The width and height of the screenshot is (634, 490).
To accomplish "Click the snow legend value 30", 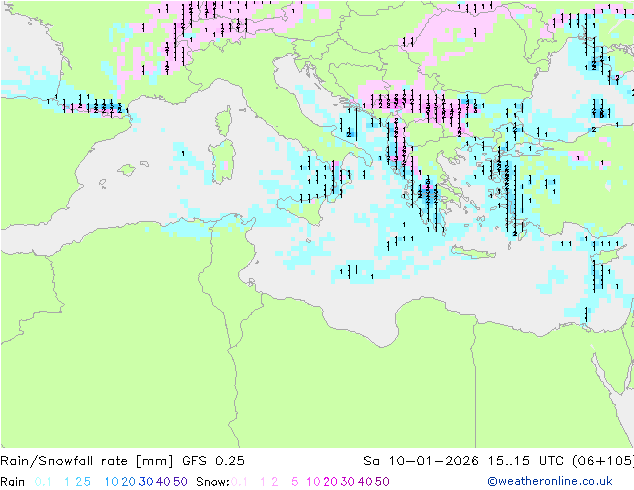I will click(x=348, y=482).
